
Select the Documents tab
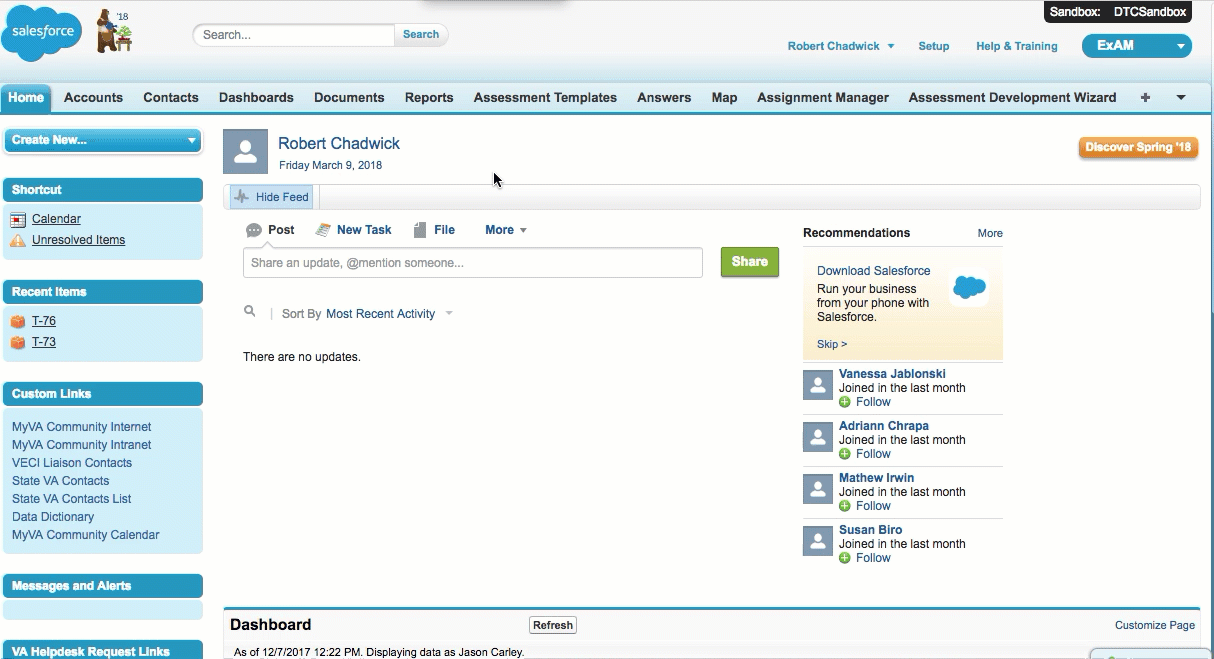(x=349, y=97)
